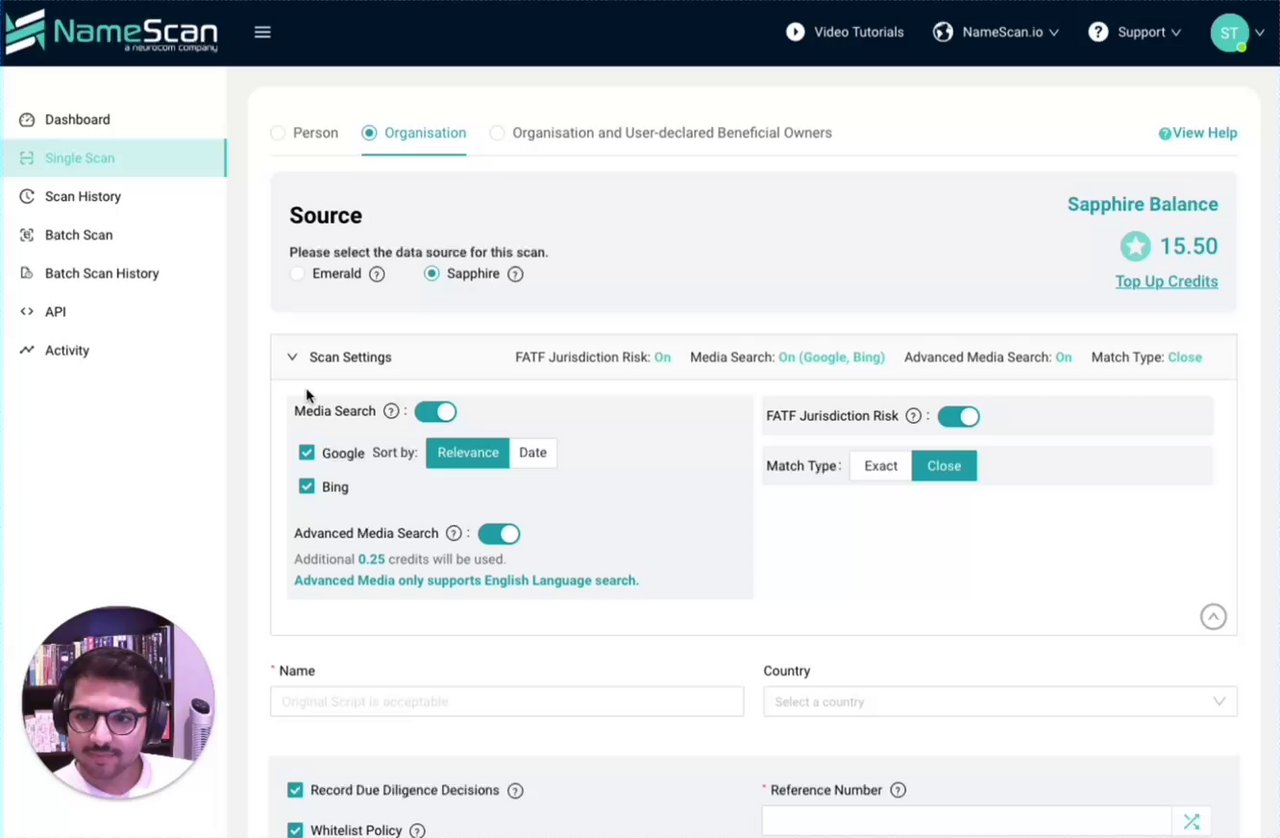Click the Batch Scan sidebar icon
Image resolution: width=1280 pixels, height=838 pixels.
tap(27, 235)
